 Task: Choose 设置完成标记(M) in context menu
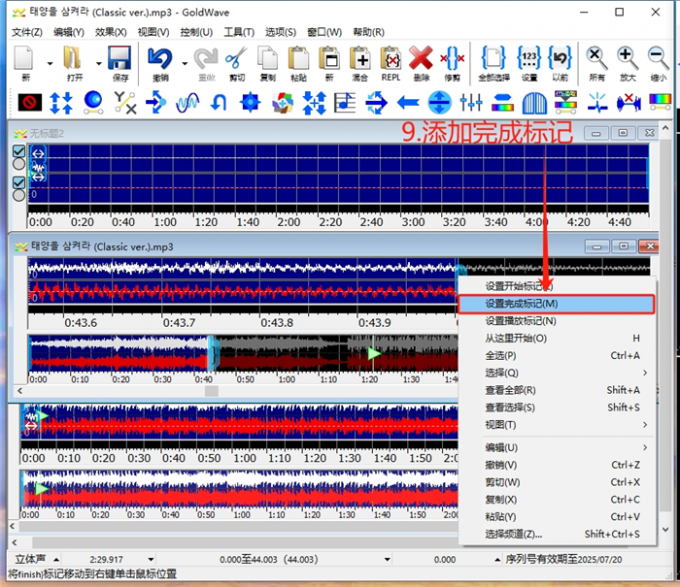pyautogui.click(x=556, y=304)
